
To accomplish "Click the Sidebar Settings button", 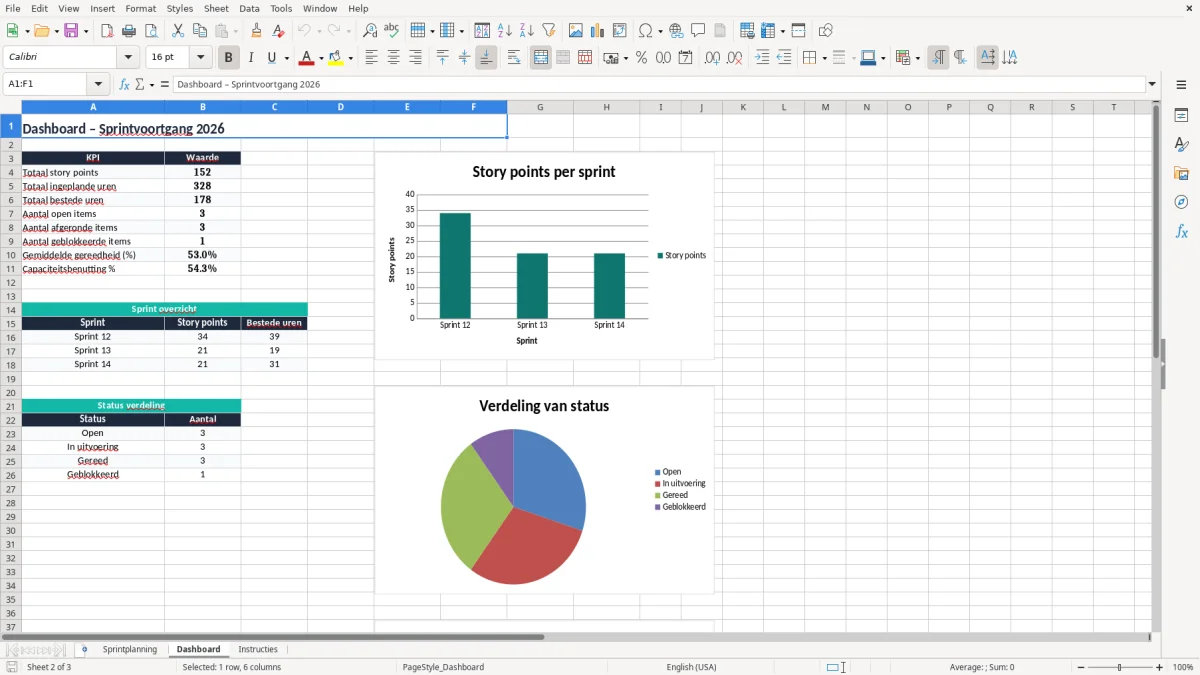I will 1181,86.
